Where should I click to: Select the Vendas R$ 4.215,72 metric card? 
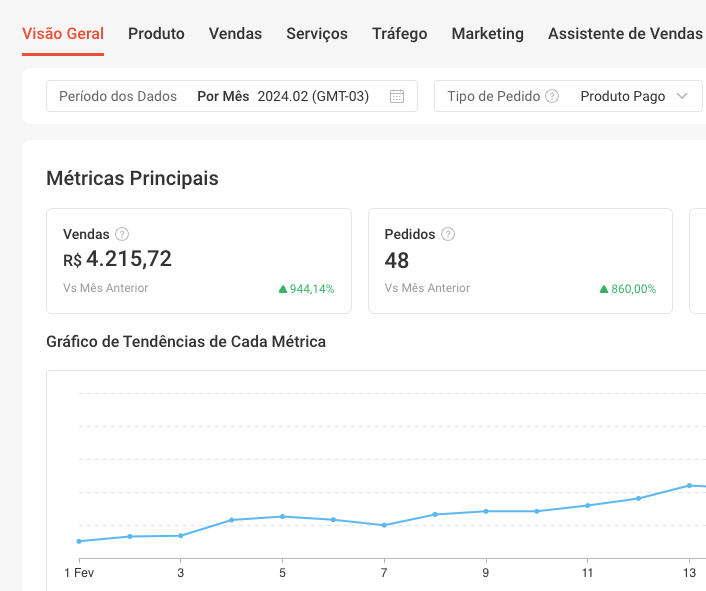199,261
